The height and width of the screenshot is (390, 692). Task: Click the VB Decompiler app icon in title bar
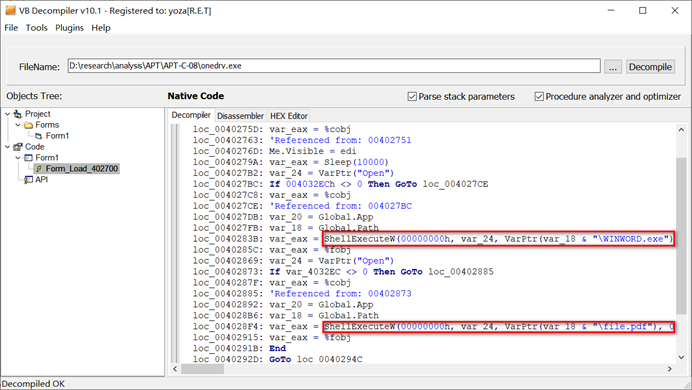[x=10, y=10]
